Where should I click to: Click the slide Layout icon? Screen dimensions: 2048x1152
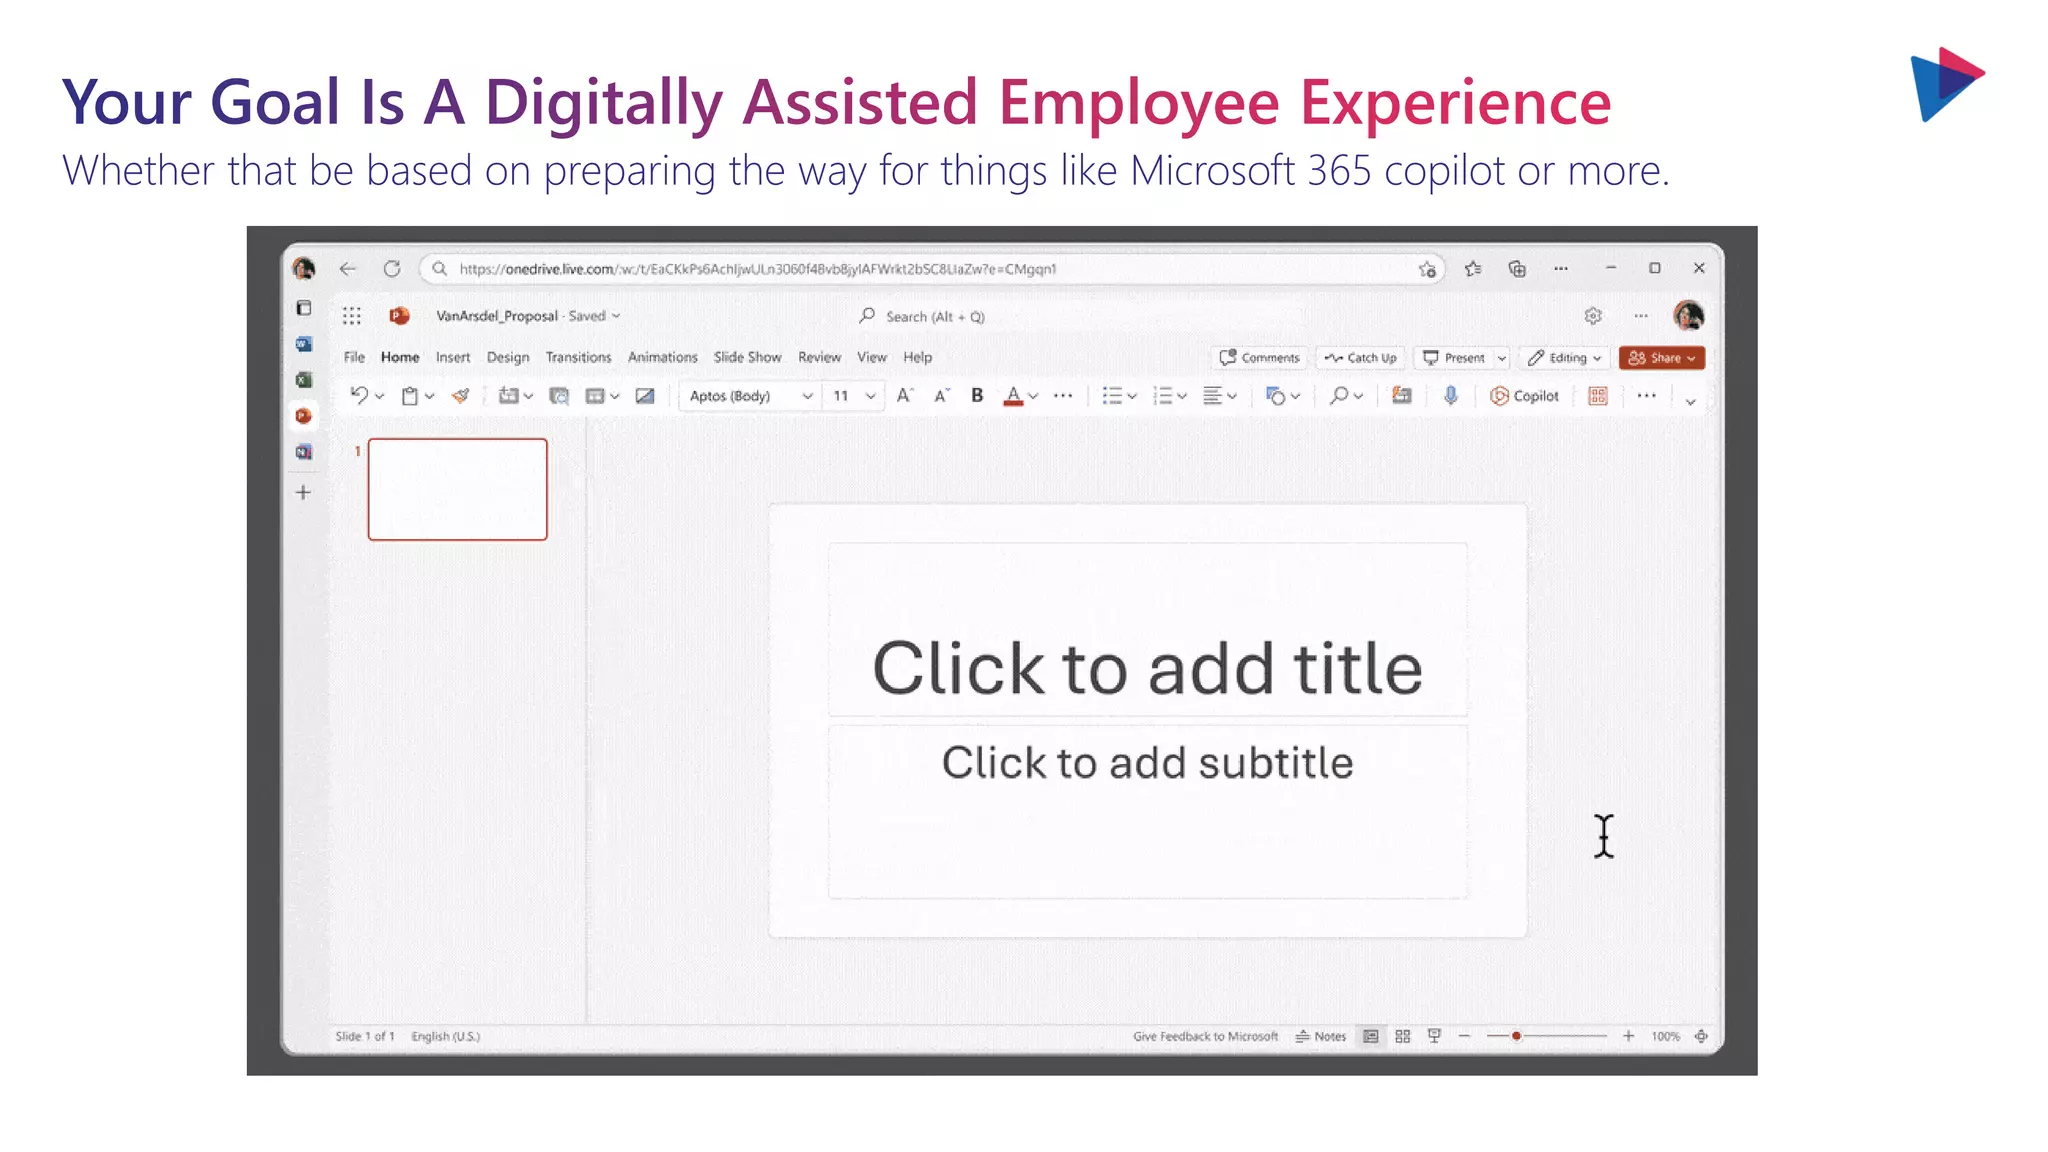pos(595,396)
